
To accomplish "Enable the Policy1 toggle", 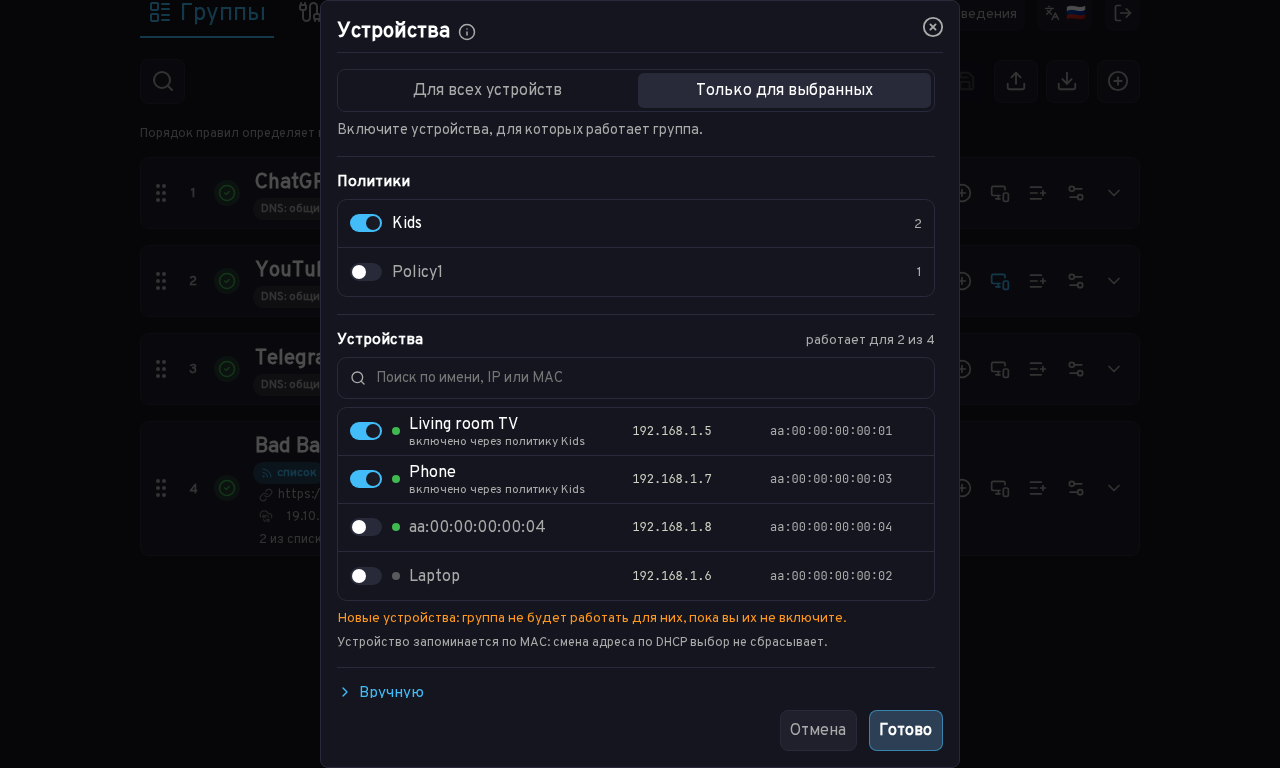I will [366, 272].
